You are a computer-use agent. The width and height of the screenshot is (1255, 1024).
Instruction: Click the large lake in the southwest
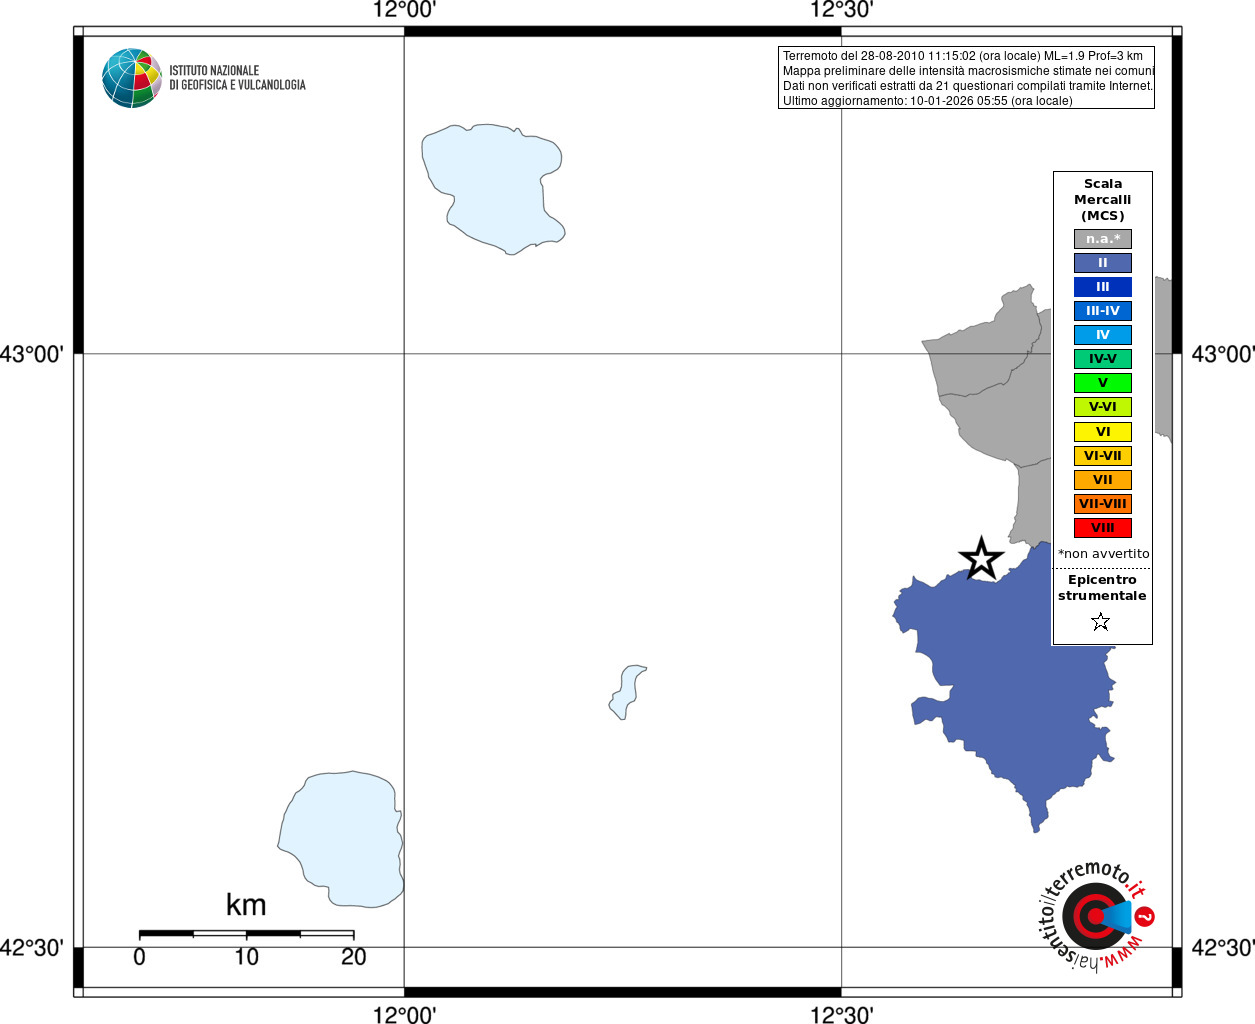(342, 838)
